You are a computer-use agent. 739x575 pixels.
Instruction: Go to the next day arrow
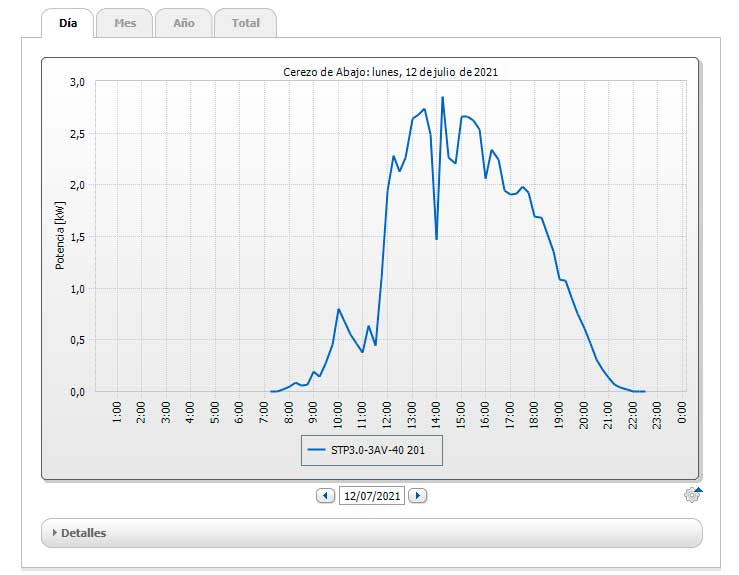tap(418, 496)
